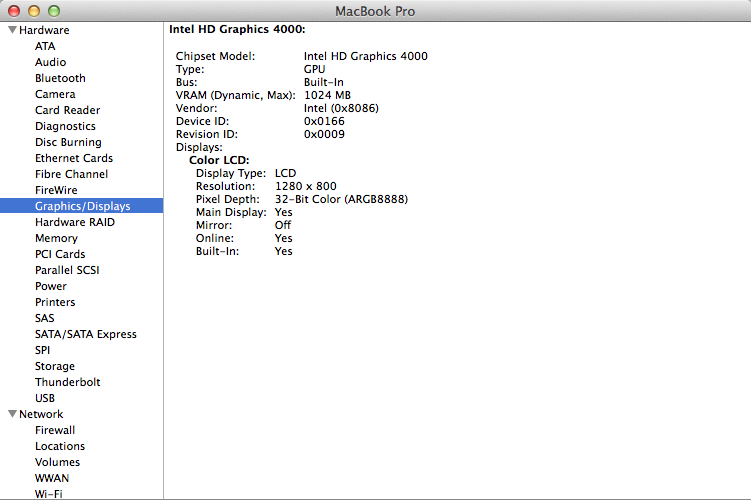This screenshot has width=751, height=500.
Task: Open the Audio hardware section
Action: point(50,62)
